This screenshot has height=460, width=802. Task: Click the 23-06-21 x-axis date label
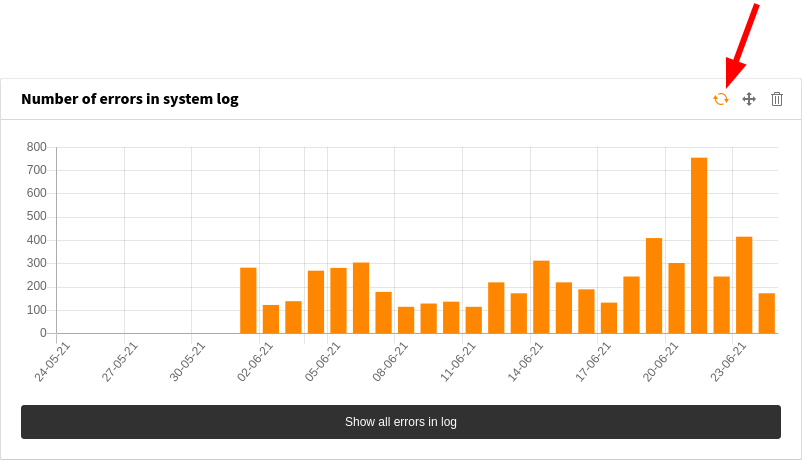pyautogui.click(x=729, y=361)
